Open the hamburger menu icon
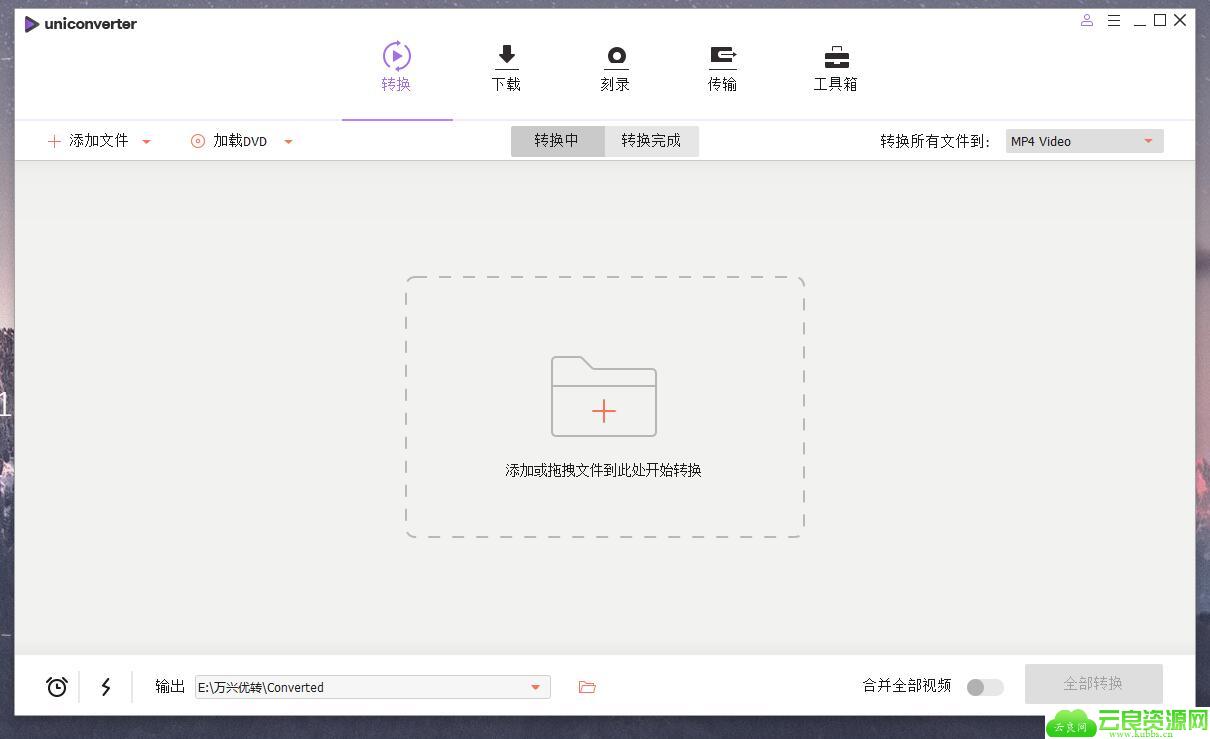The height and width of the screenshot is (739, 1210). tap(1114, 21)
